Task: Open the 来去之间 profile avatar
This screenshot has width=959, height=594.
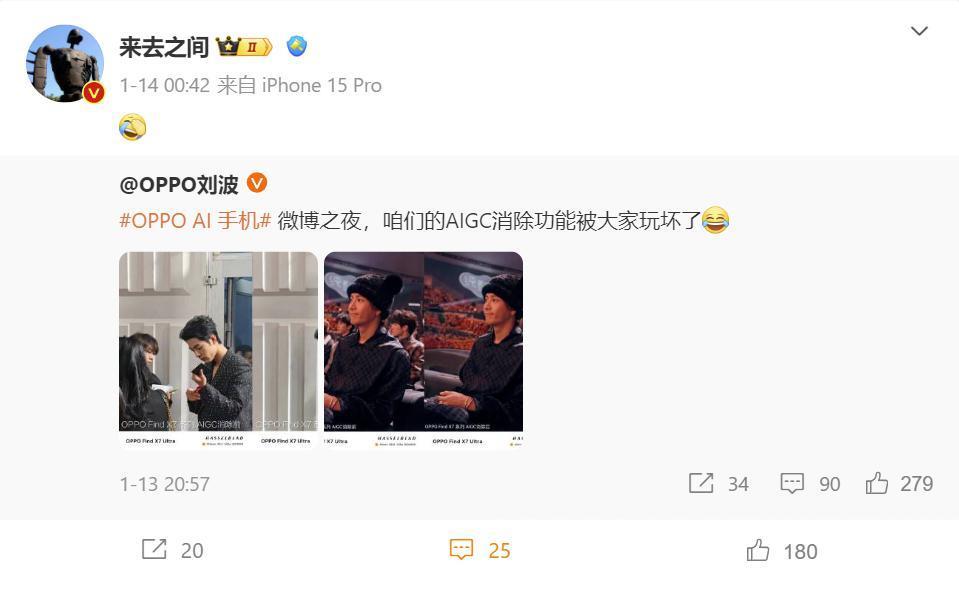Action: tap(65, 63)
